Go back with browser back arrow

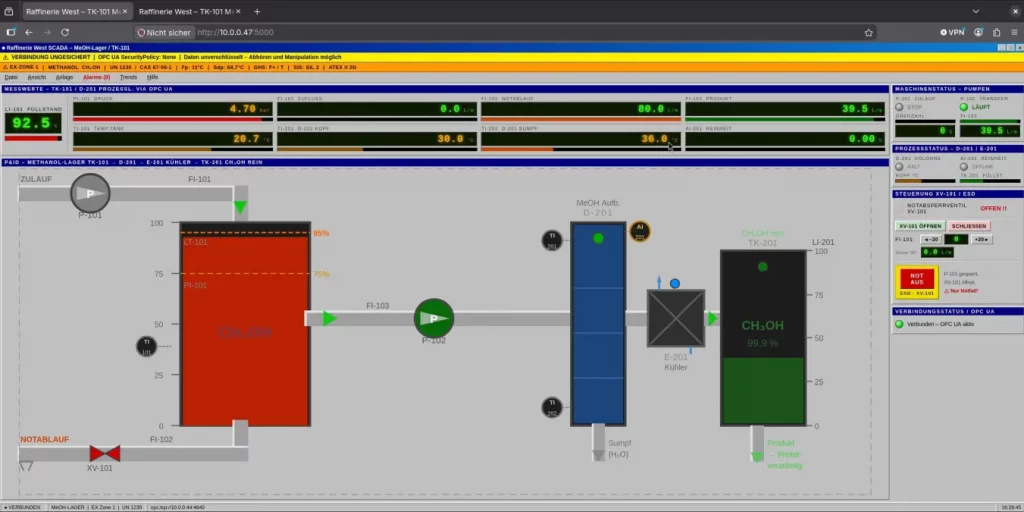pyautogui.click(x=29, y=32)
